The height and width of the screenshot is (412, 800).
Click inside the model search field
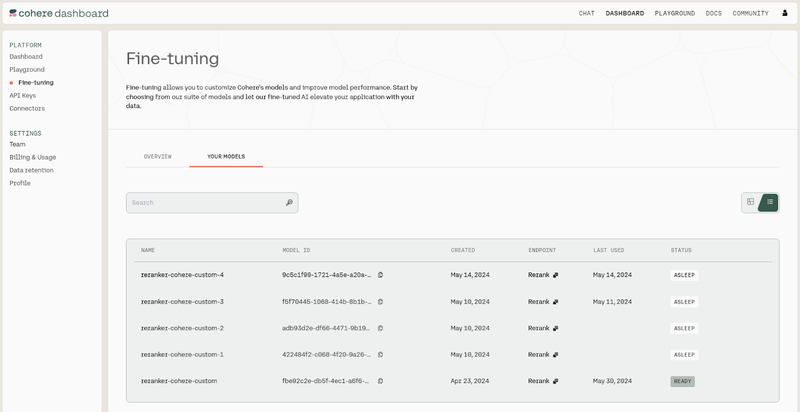click(x=205, y=203)
